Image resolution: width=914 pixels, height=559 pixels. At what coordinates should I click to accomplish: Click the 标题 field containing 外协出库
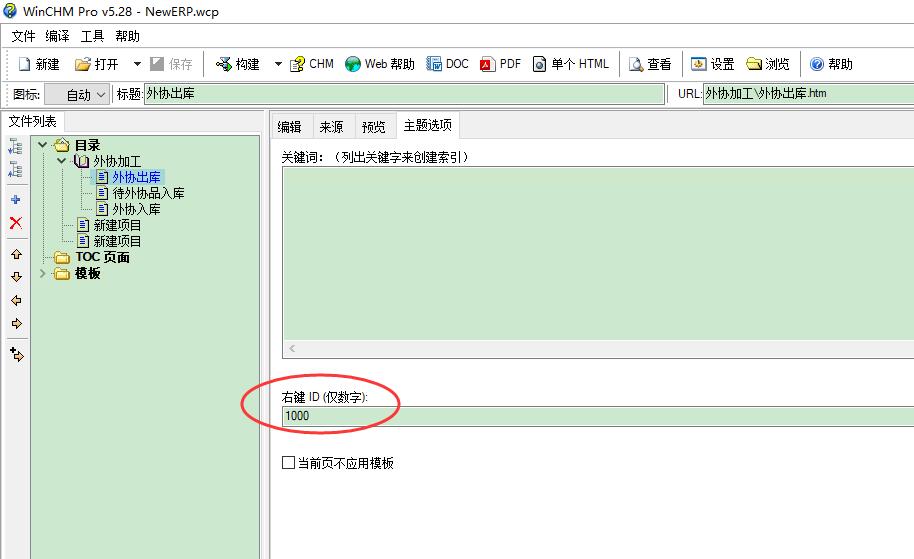tap(404, 94)
